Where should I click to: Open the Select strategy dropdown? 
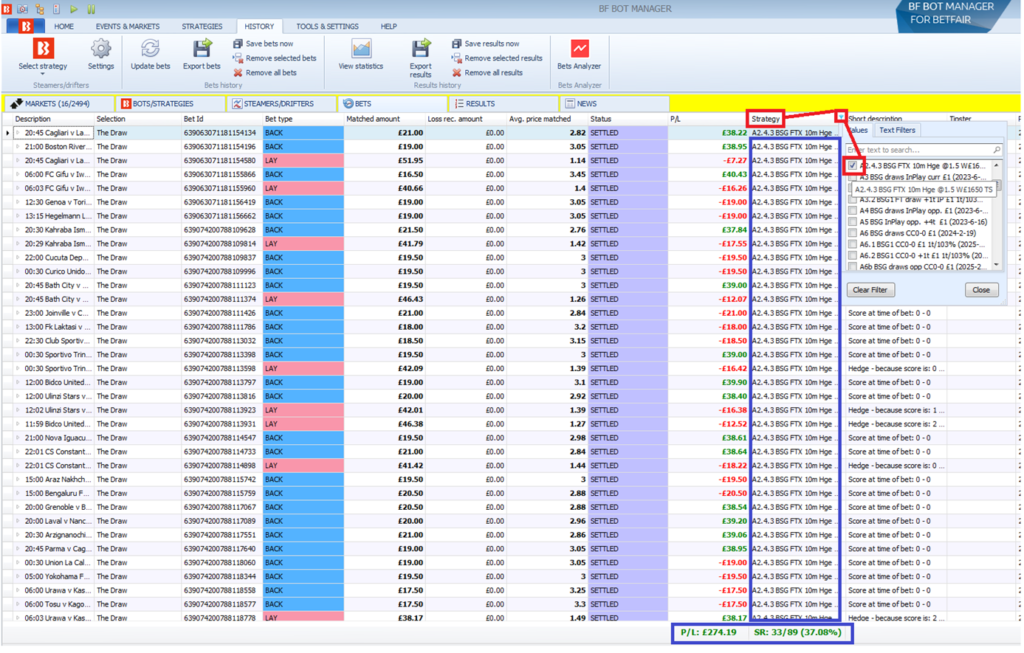(43, 73)
